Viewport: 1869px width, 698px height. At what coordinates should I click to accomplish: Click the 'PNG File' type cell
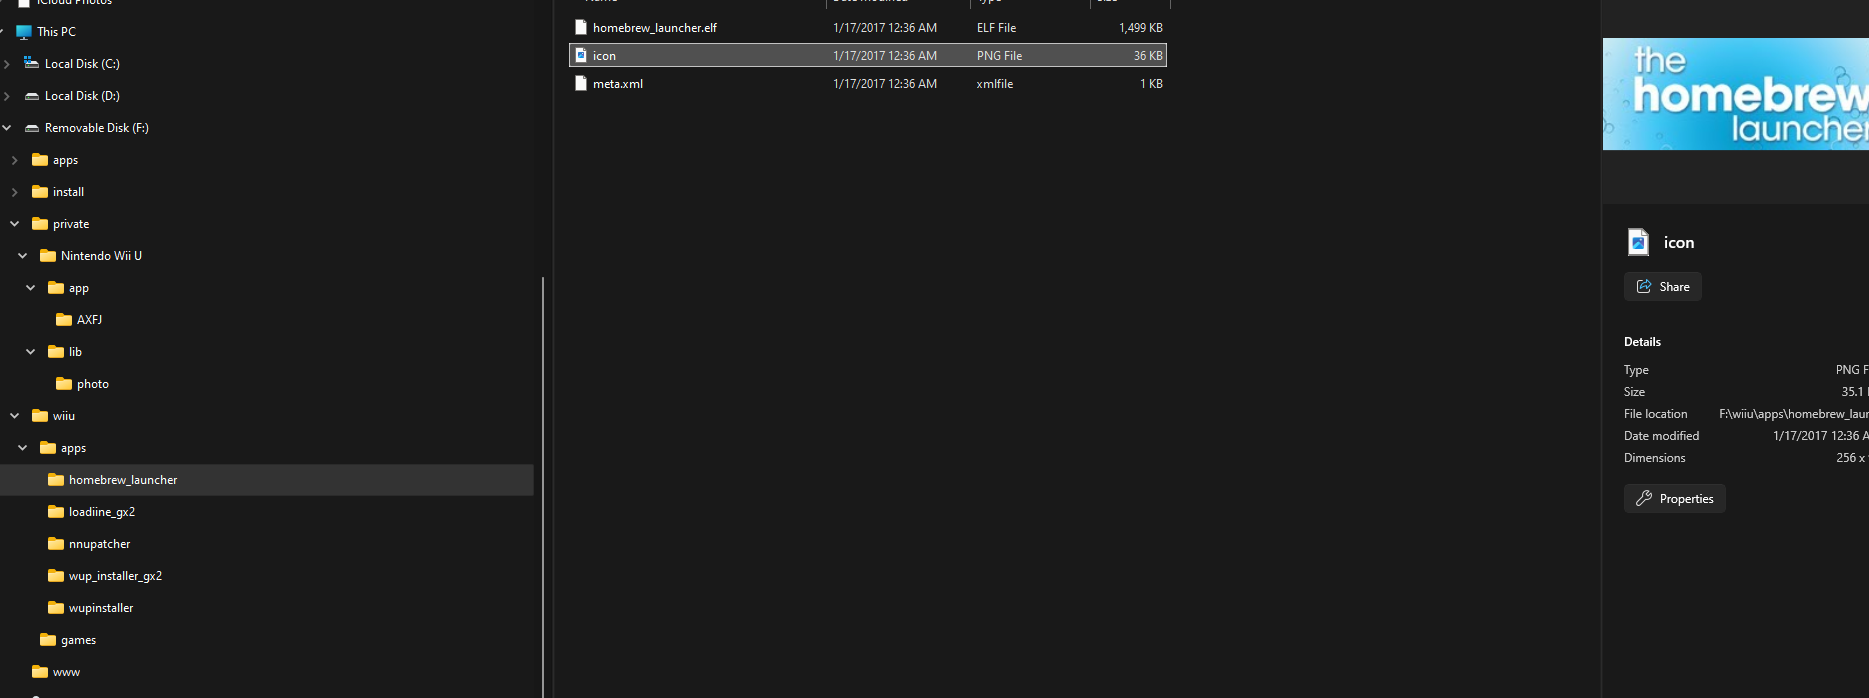(999, 56)
